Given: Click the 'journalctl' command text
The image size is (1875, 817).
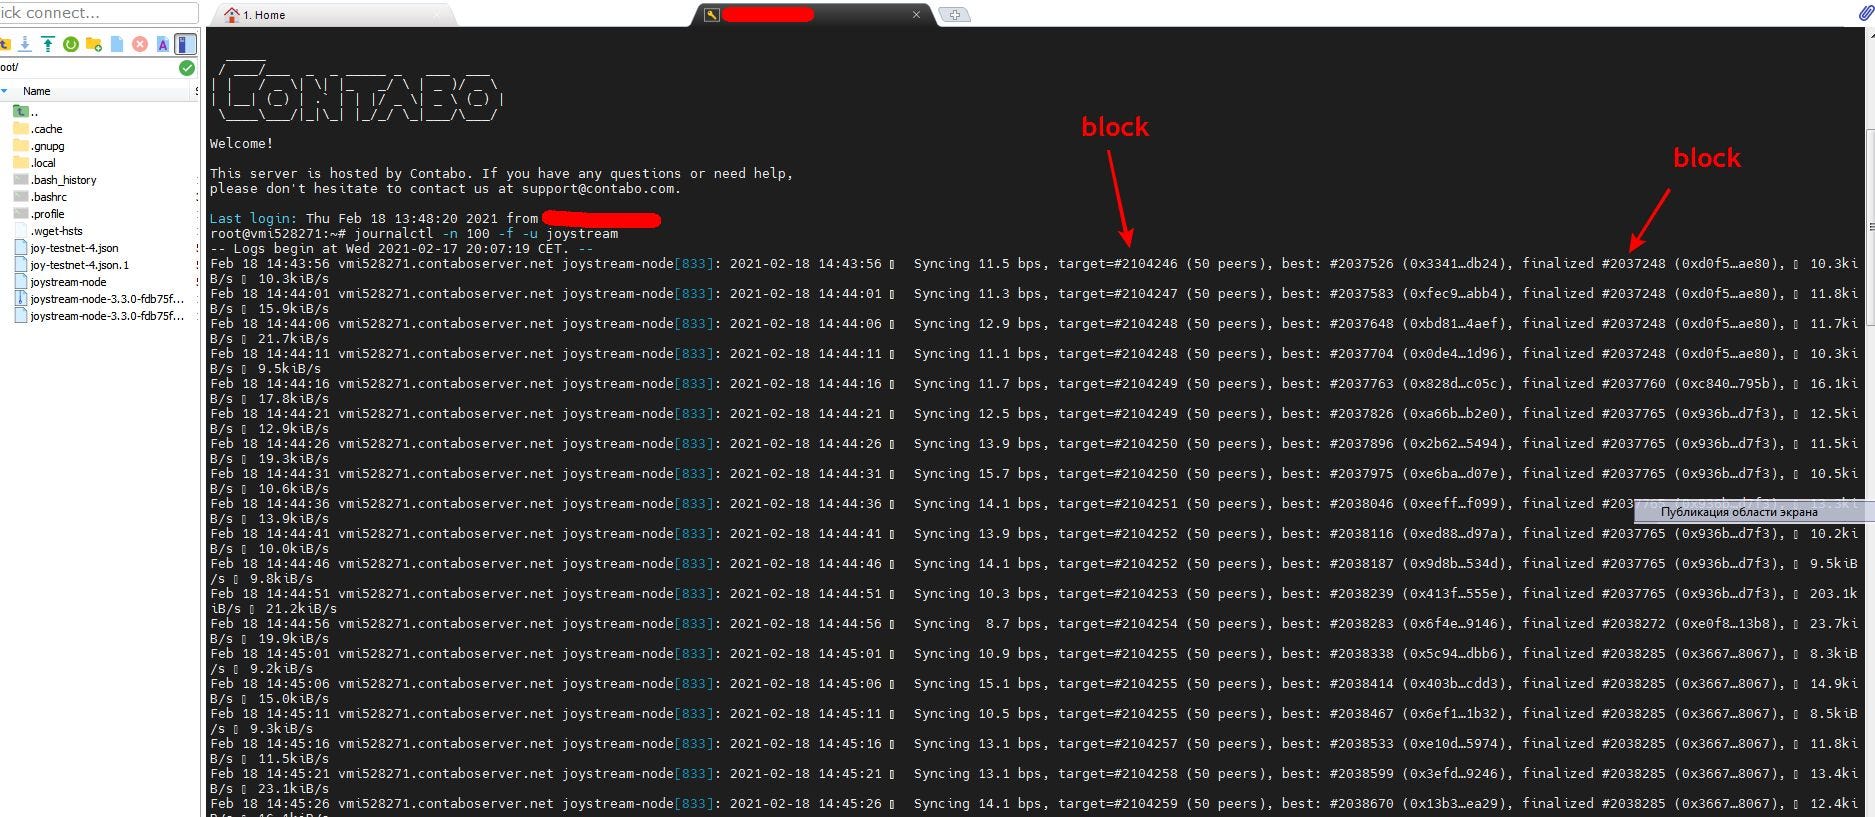Looking at the screenshot, I should click(x=394, y=234).
